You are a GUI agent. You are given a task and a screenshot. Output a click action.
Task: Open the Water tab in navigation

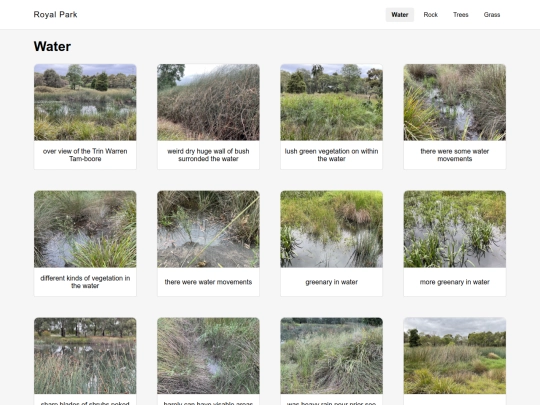click(399, 15)
